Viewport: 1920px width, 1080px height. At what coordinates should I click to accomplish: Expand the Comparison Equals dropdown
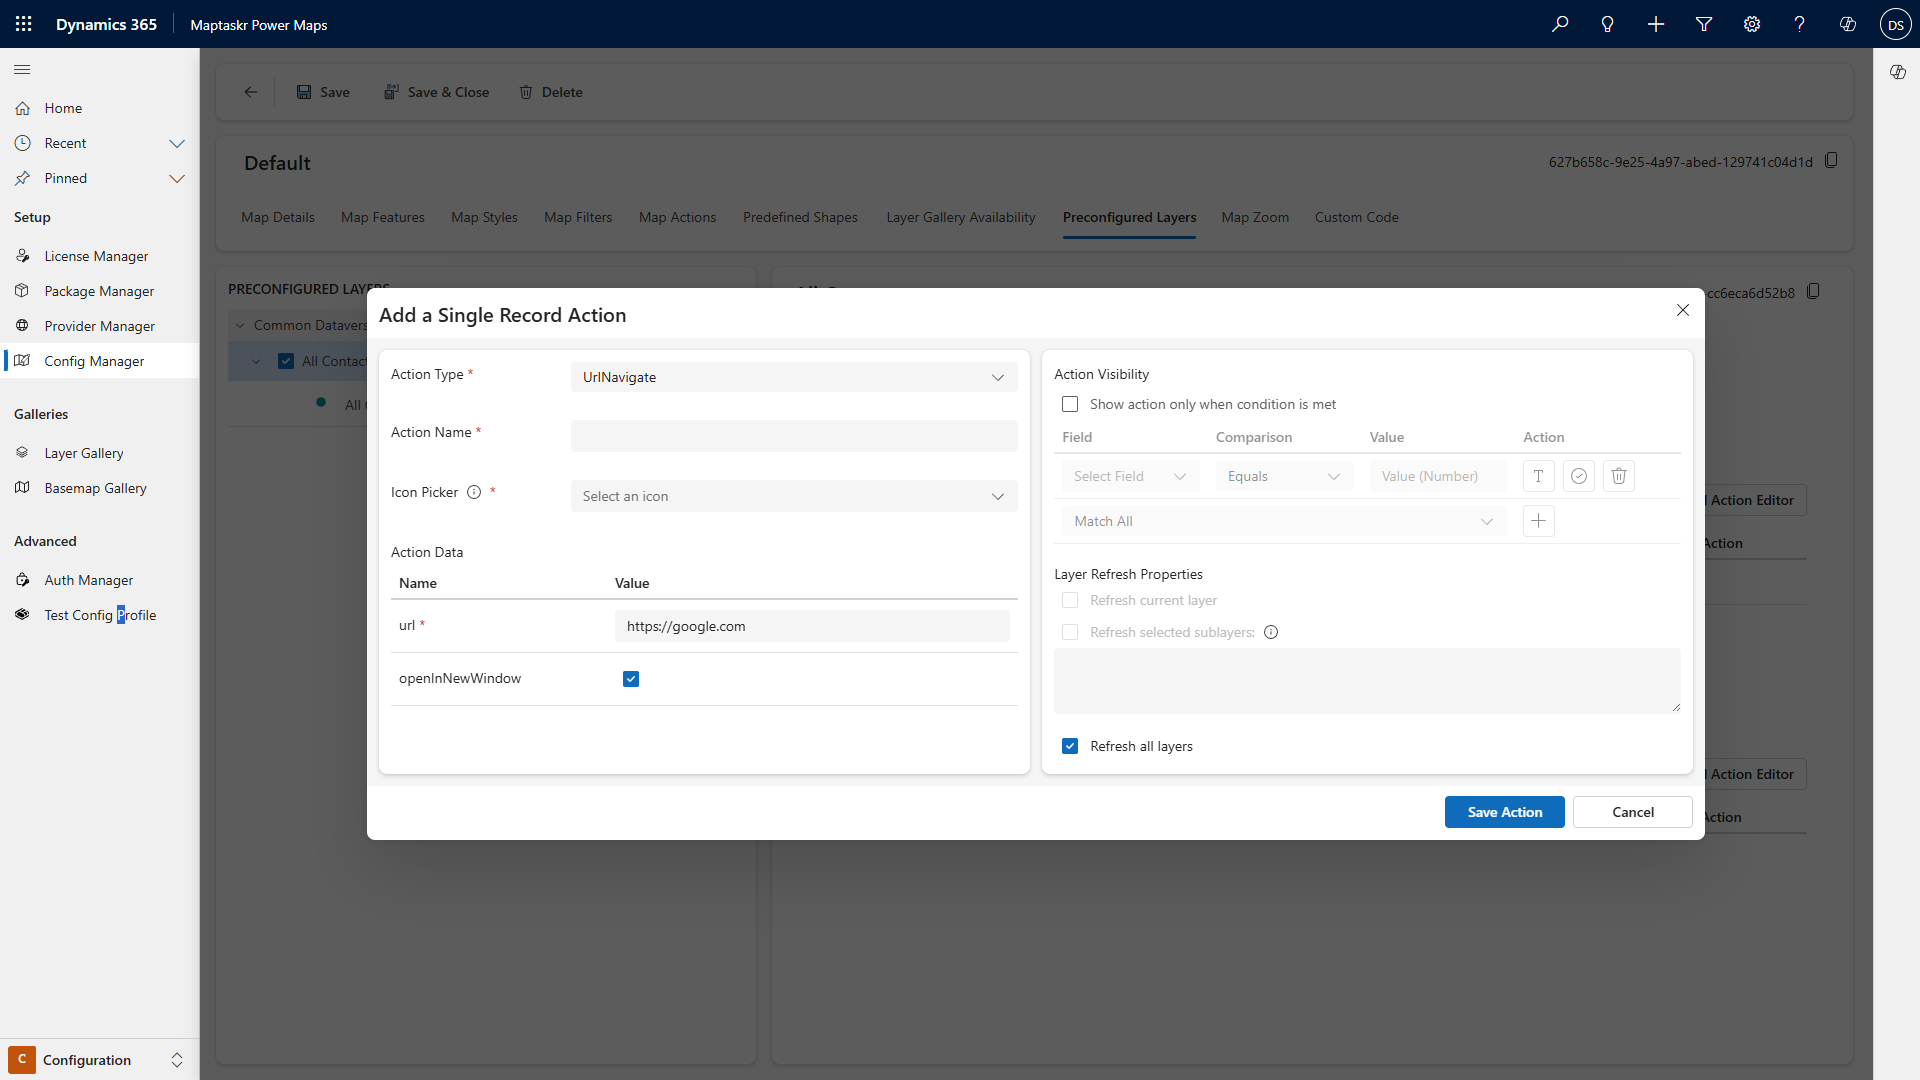[1284, 476]
